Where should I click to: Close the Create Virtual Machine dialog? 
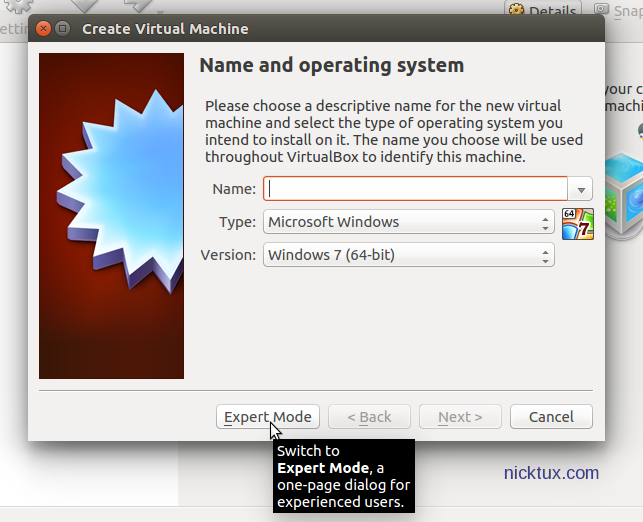coord(44,29)
